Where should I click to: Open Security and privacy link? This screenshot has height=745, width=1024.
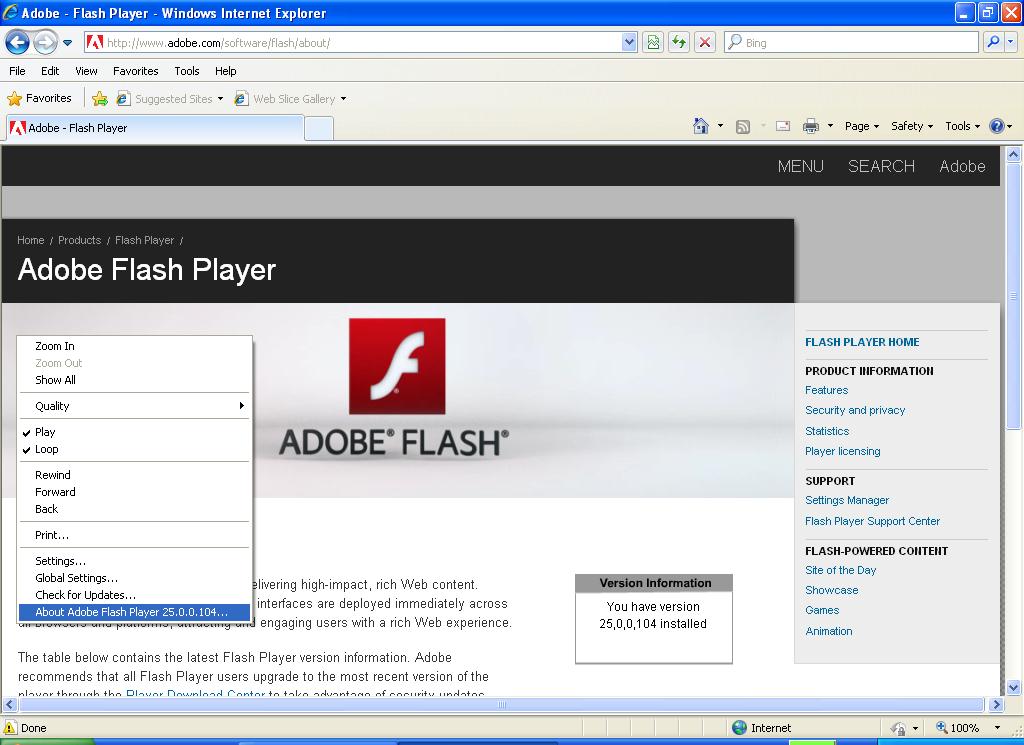(855, 411)
